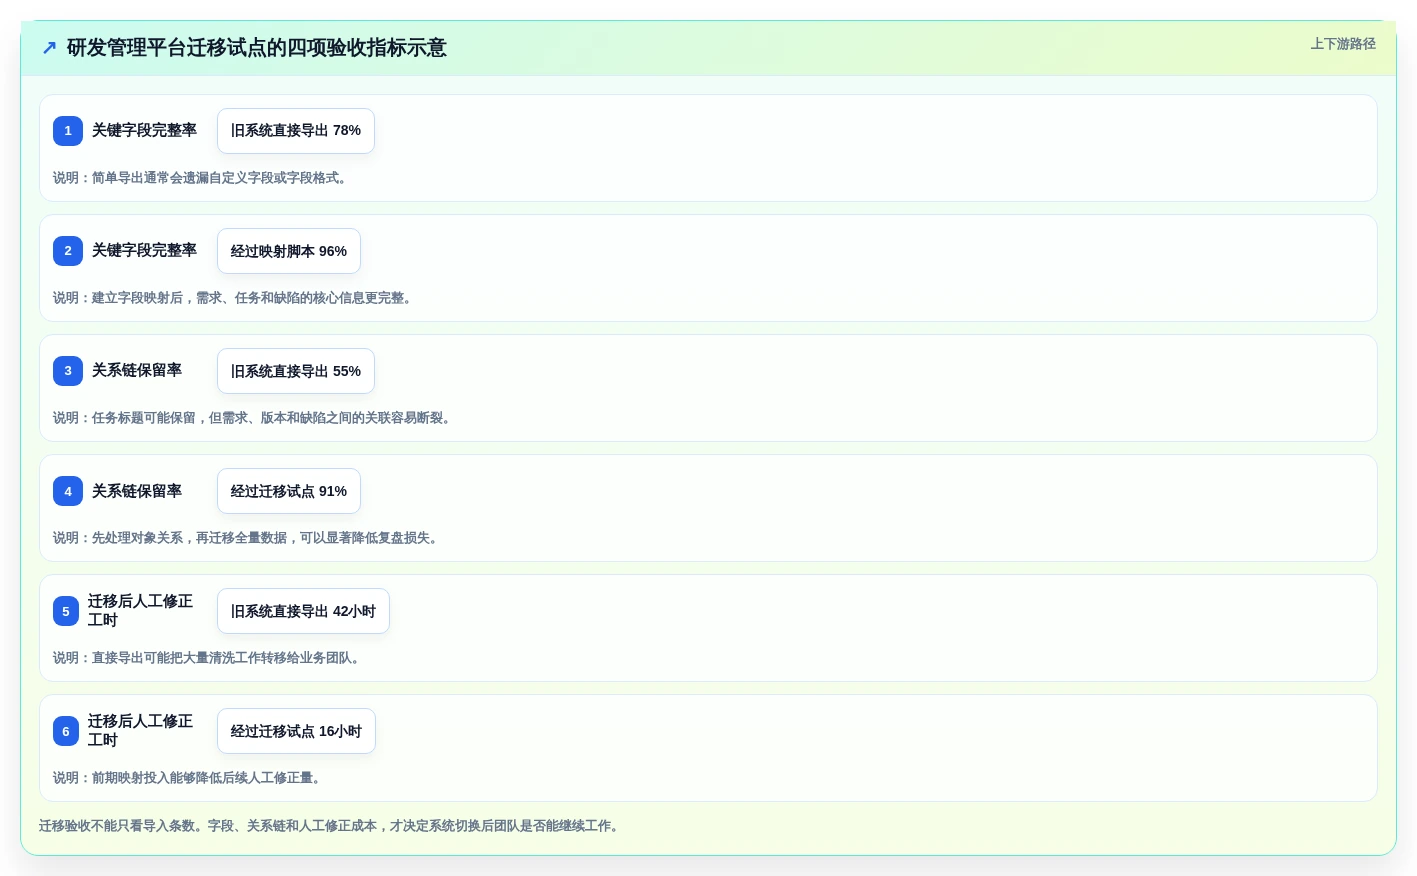Click 关键字段完整率 label in row 2
Screen dimensions: 1417x876
[144, 250]
